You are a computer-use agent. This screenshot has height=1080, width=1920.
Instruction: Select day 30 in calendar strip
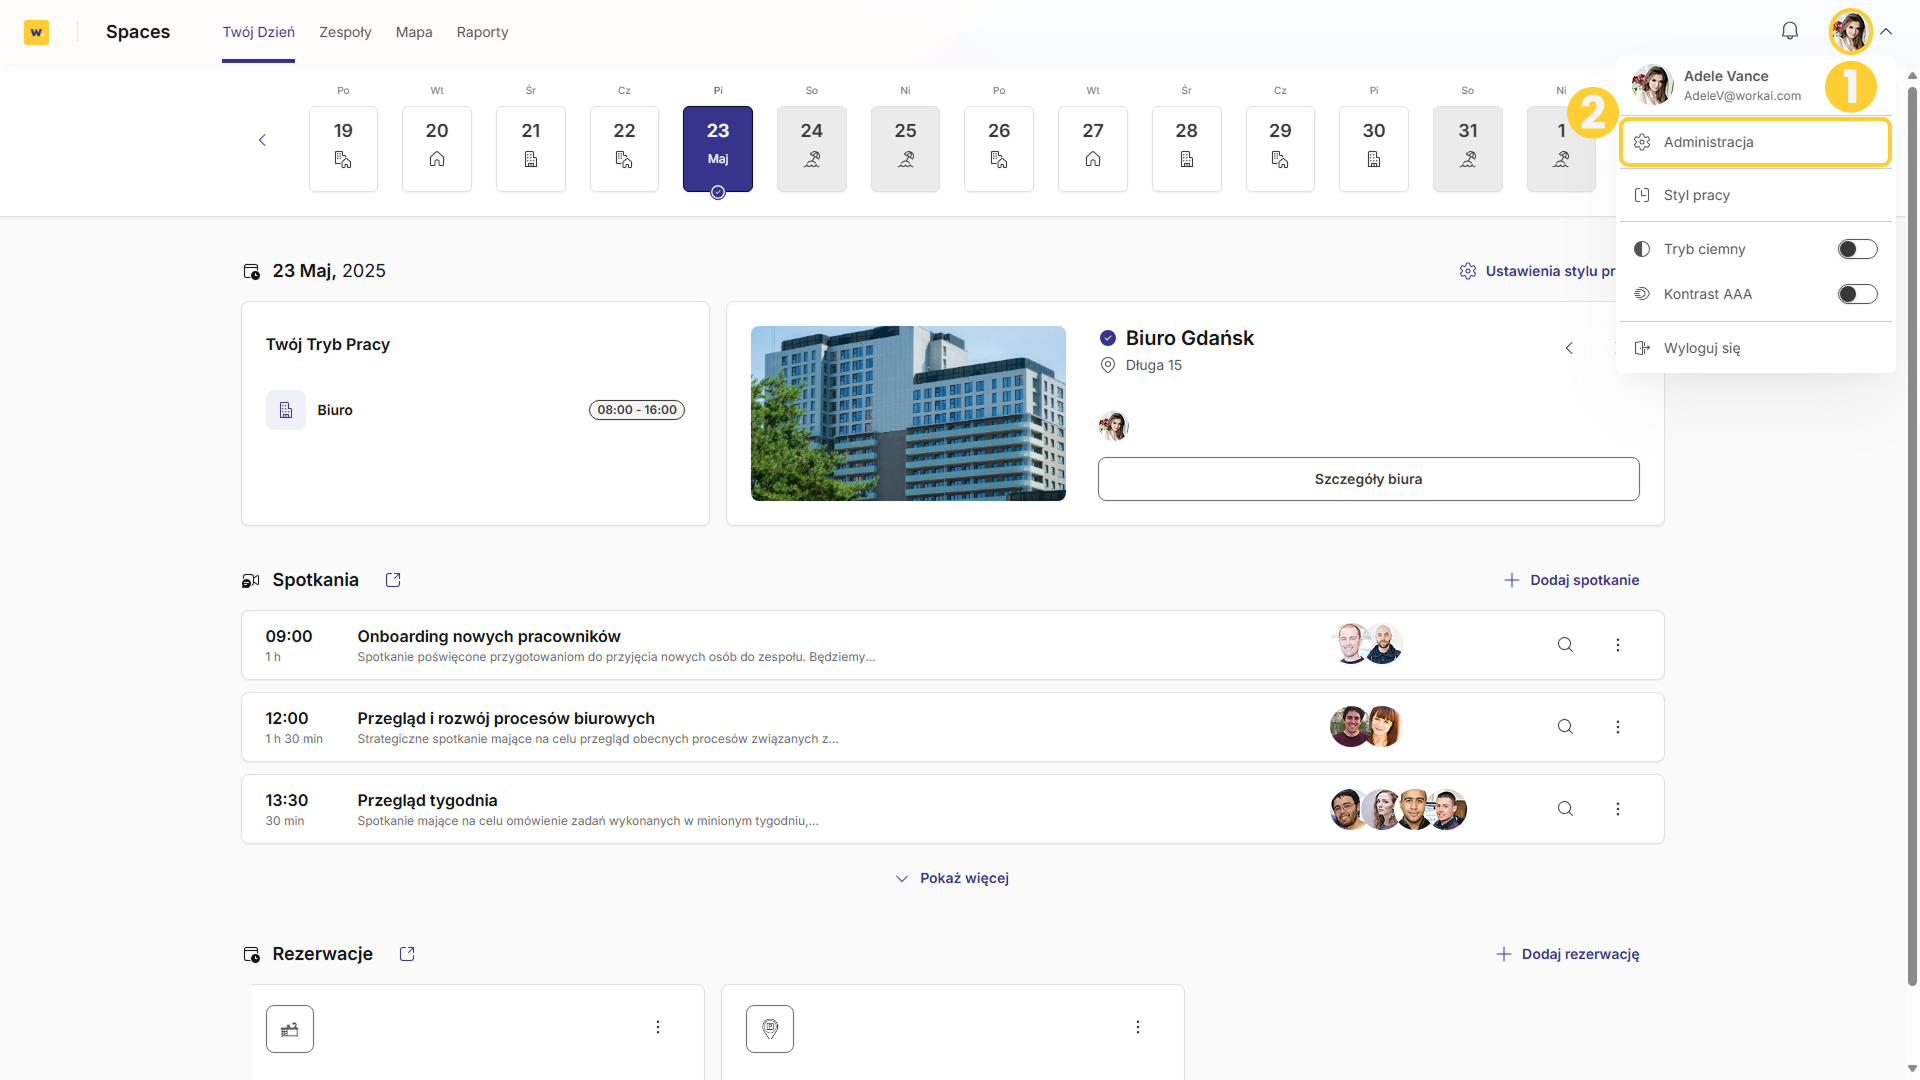(x=1374, y=148)
